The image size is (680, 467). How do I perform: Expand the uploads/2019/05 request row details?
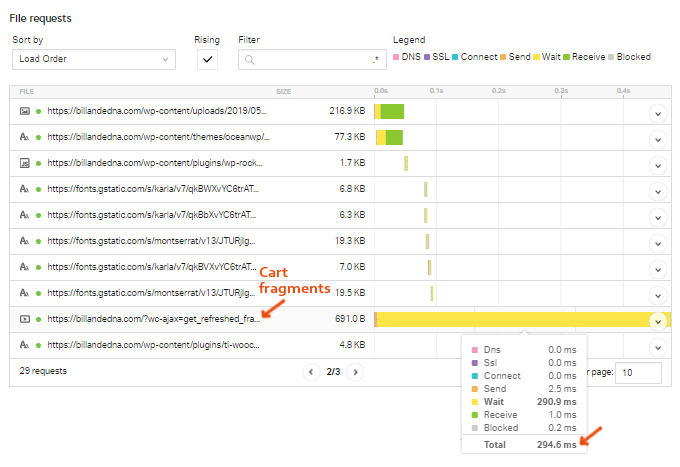pos(657,112)
